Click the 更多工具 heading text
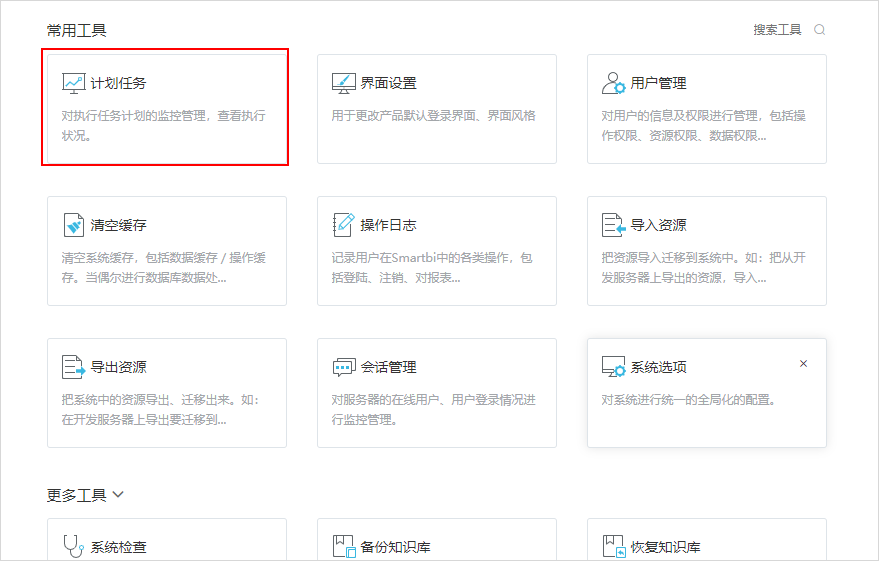Image resolution: width=879 pixels, height=561 pixels. [x=76, y=495]
